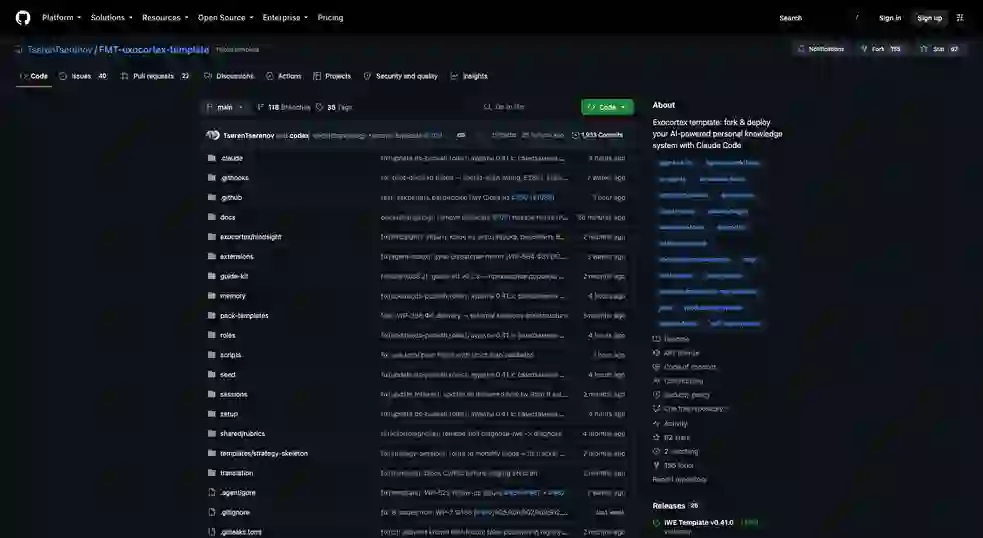
Task: Click the file icon for .agentignore
Action: (x=212, y=493)
